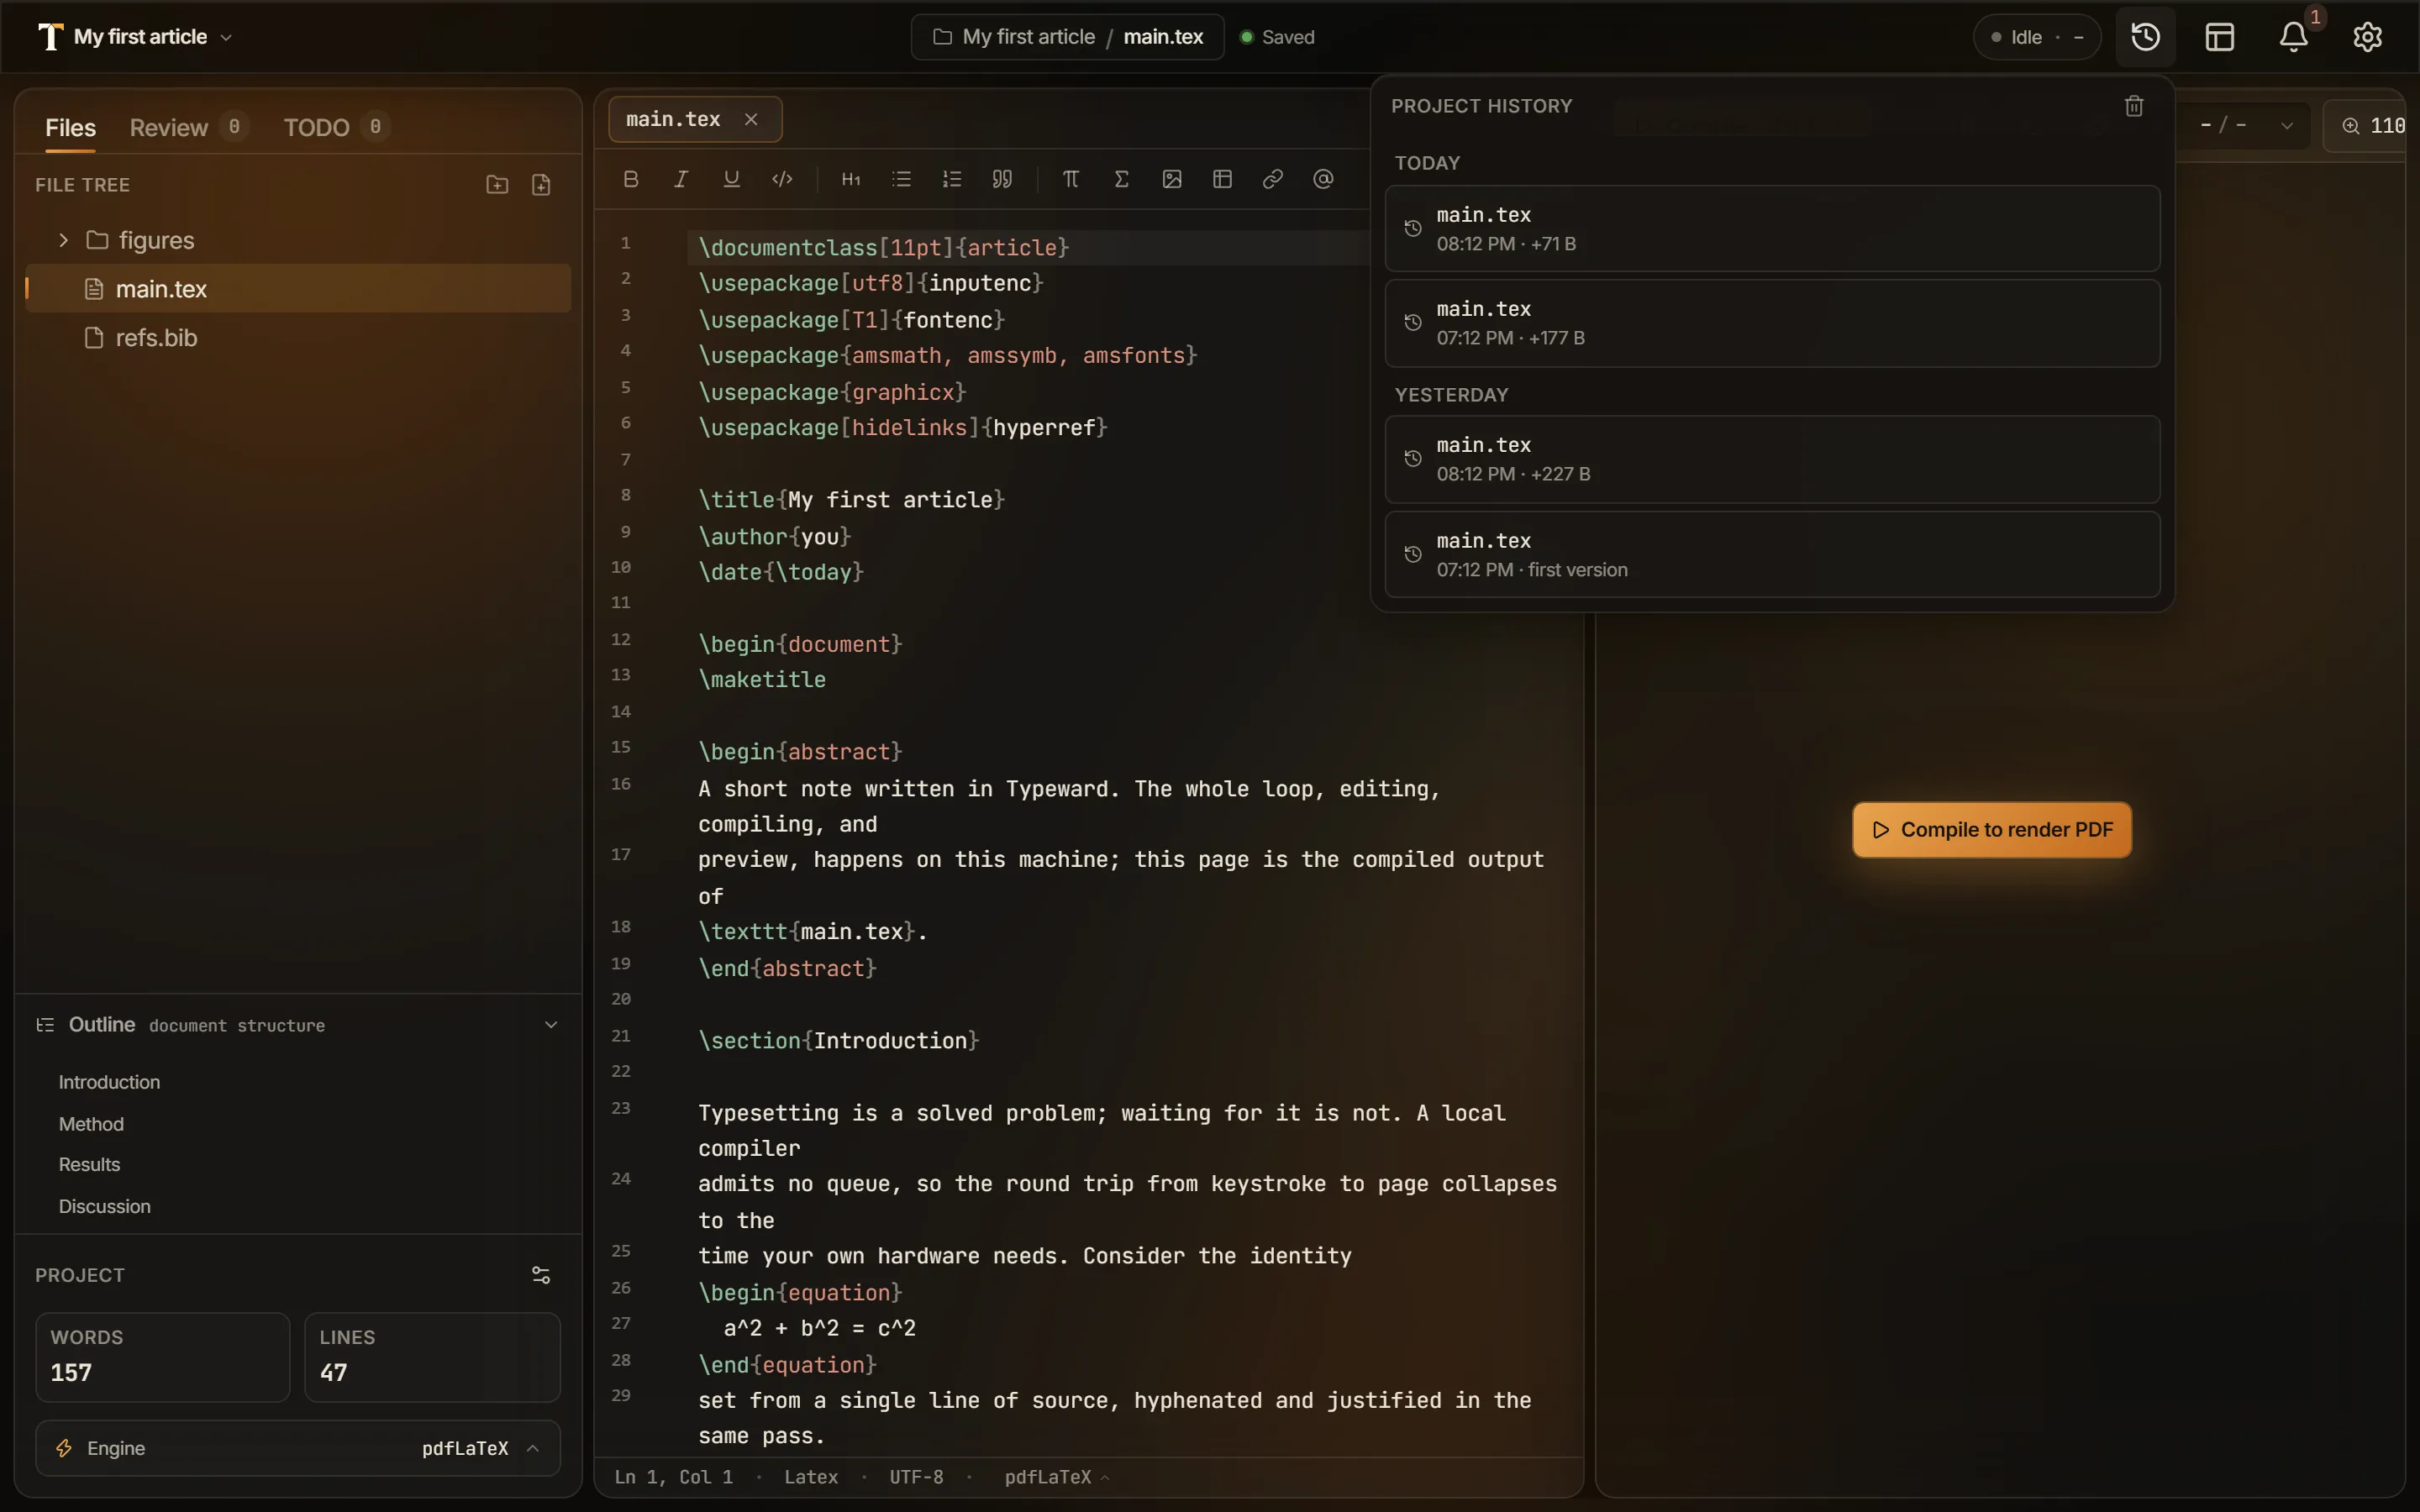
Task: Click Ln 1, Col 1 cursor position
Action: [673, 1477]
